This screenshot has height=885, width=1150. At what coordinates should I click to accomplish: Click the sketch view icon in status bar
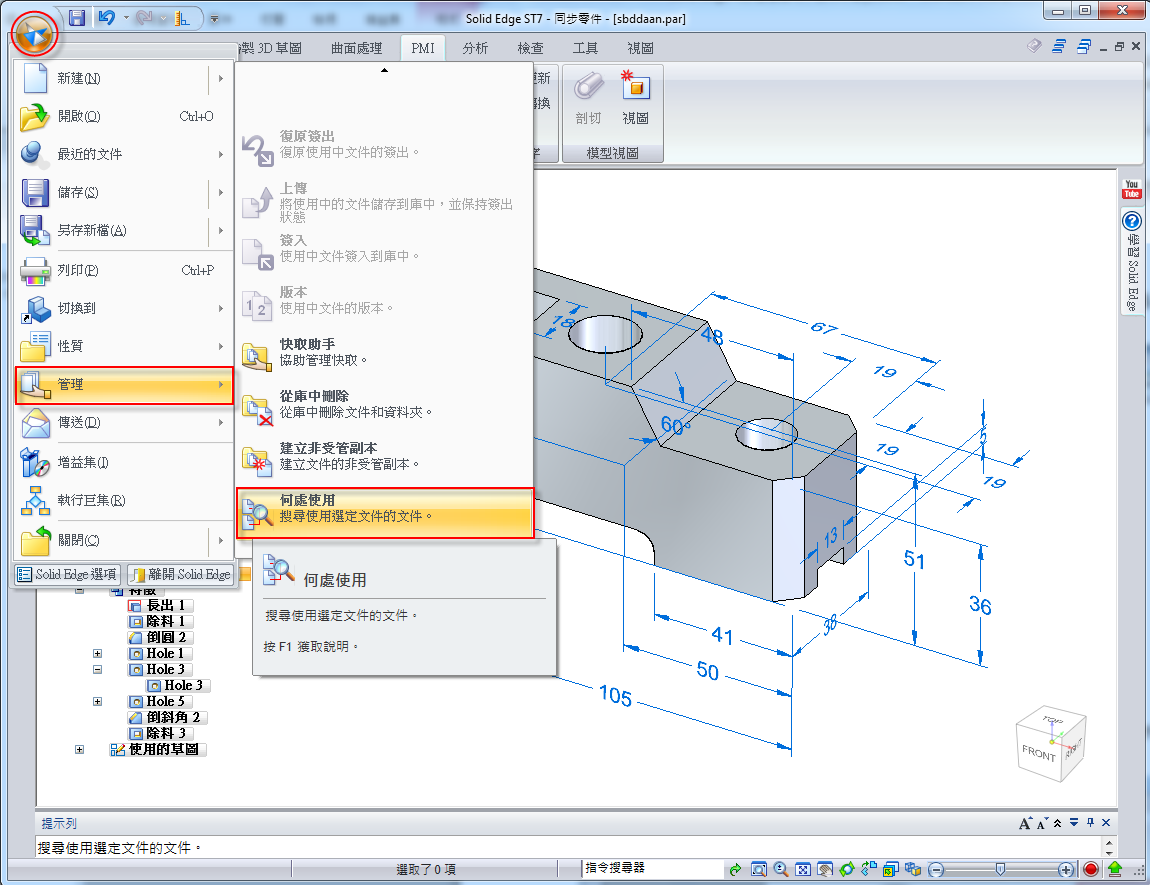coord(869,870)
